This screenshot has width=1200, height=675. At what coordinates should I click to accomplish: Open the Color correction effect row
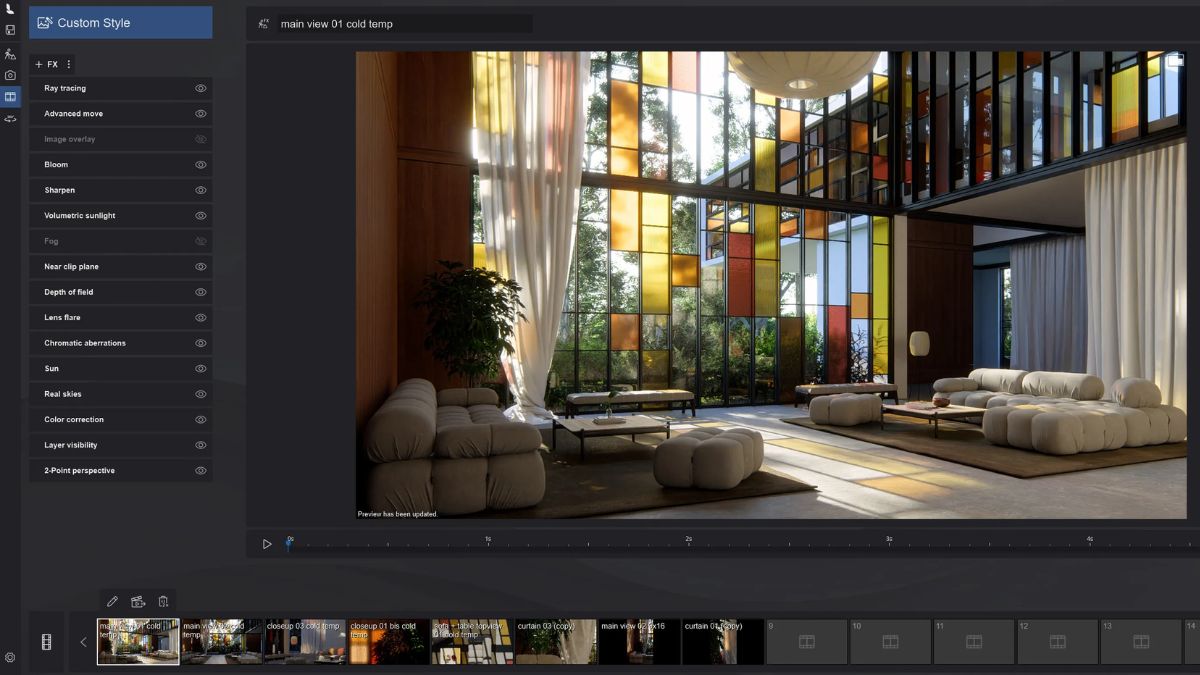(x=121, y=420)
